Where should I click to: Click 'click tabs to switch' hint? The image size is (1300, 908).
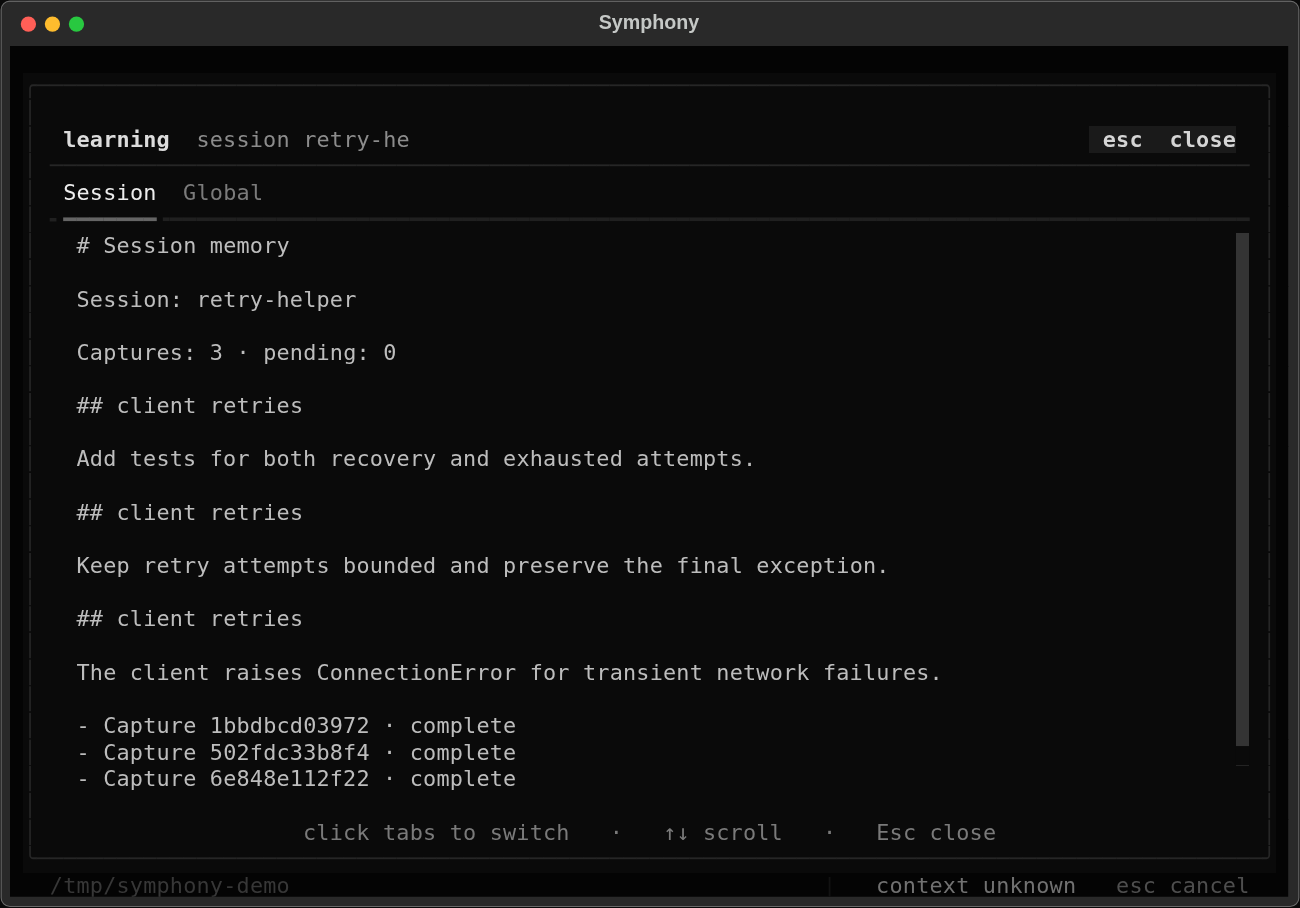click(x=436, y=833)
